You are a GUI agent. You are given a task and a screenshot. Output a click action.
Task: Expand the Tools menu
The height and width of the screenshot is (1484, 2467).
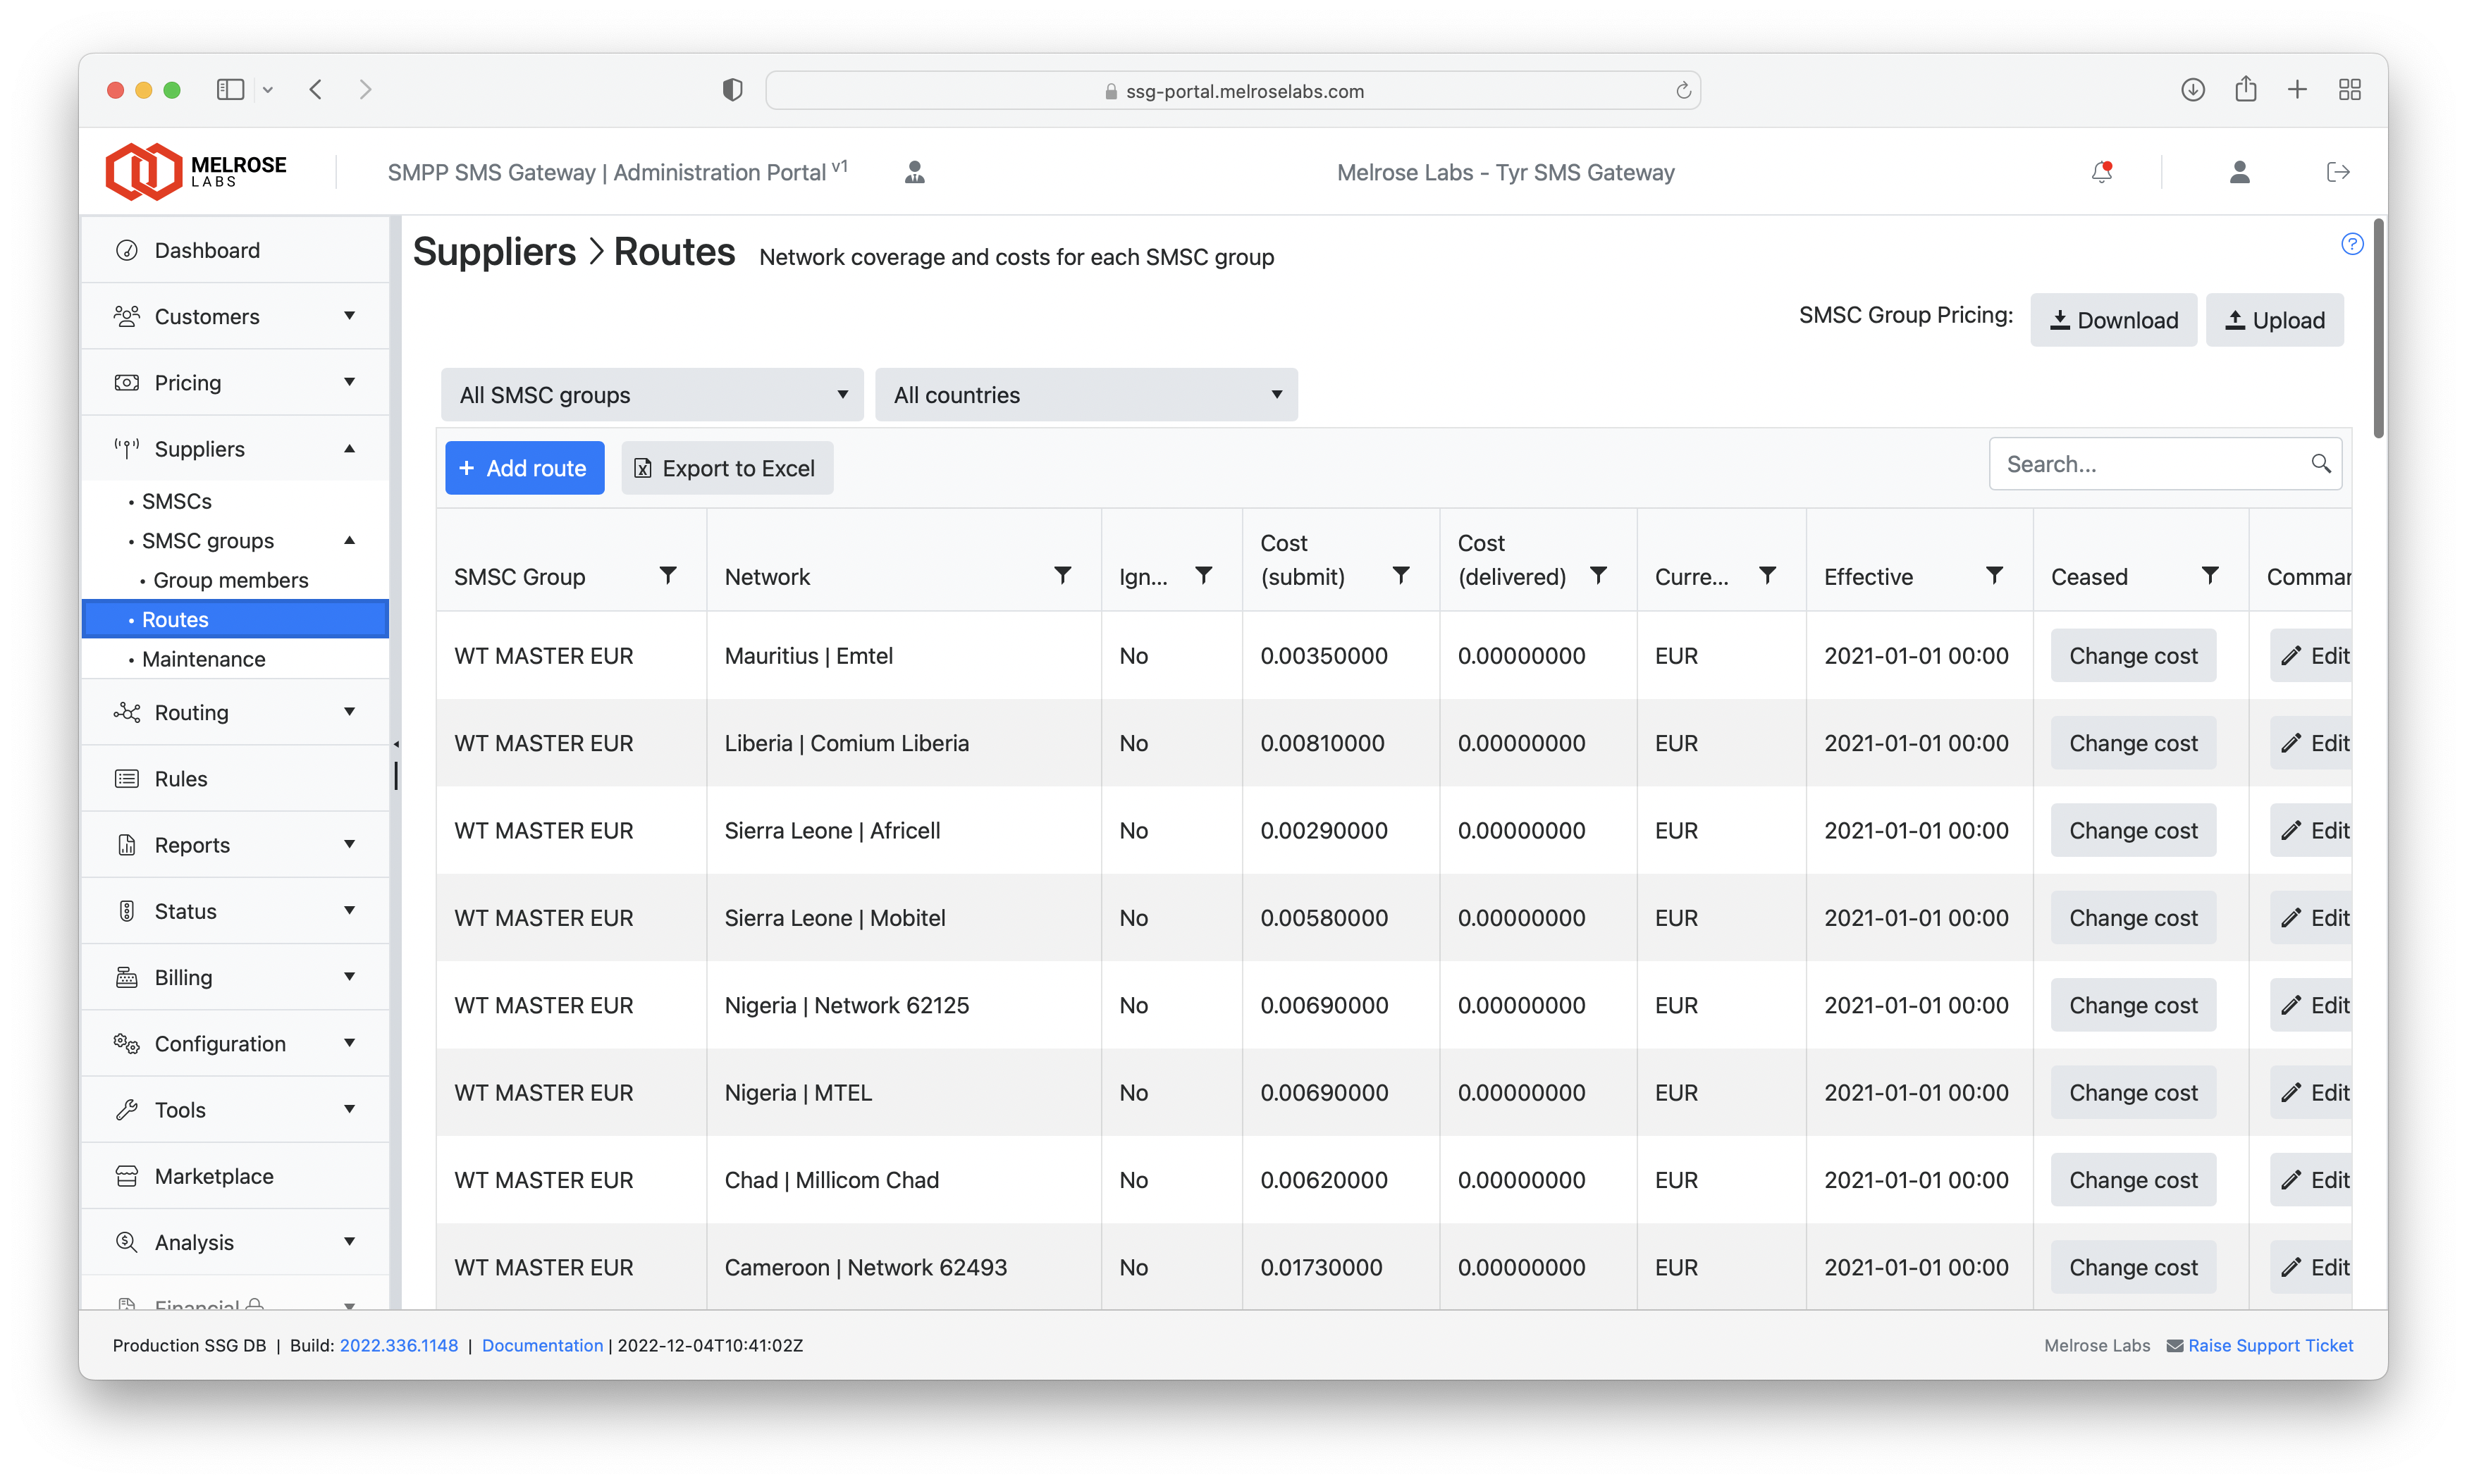point(234,1109)
